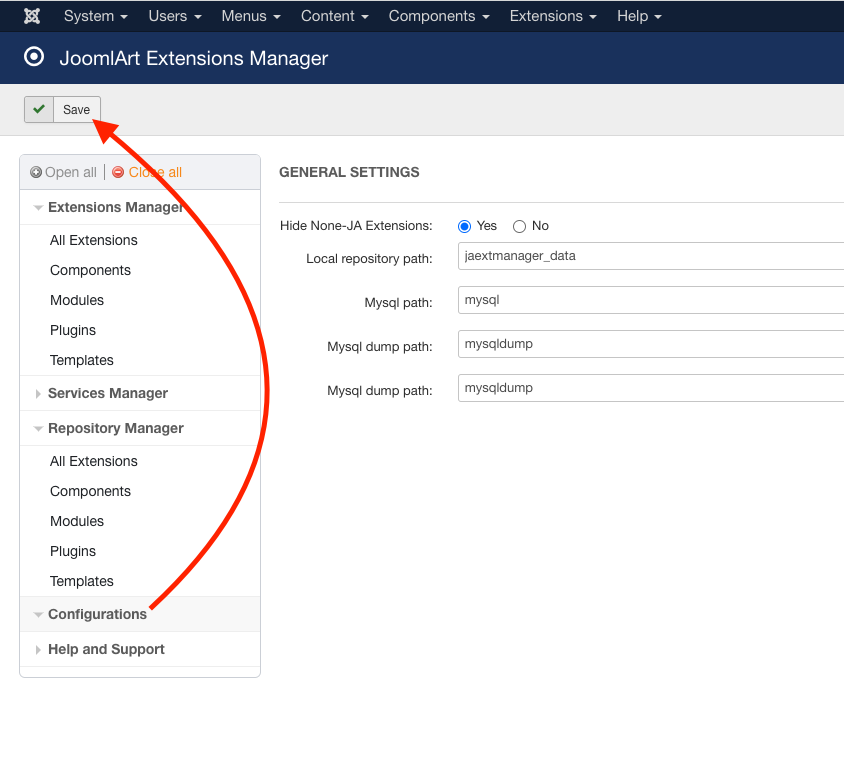The height and width of the screenshot is (772, 844).
Task: Open the System dropdown menu
Action: pos(95,16)
